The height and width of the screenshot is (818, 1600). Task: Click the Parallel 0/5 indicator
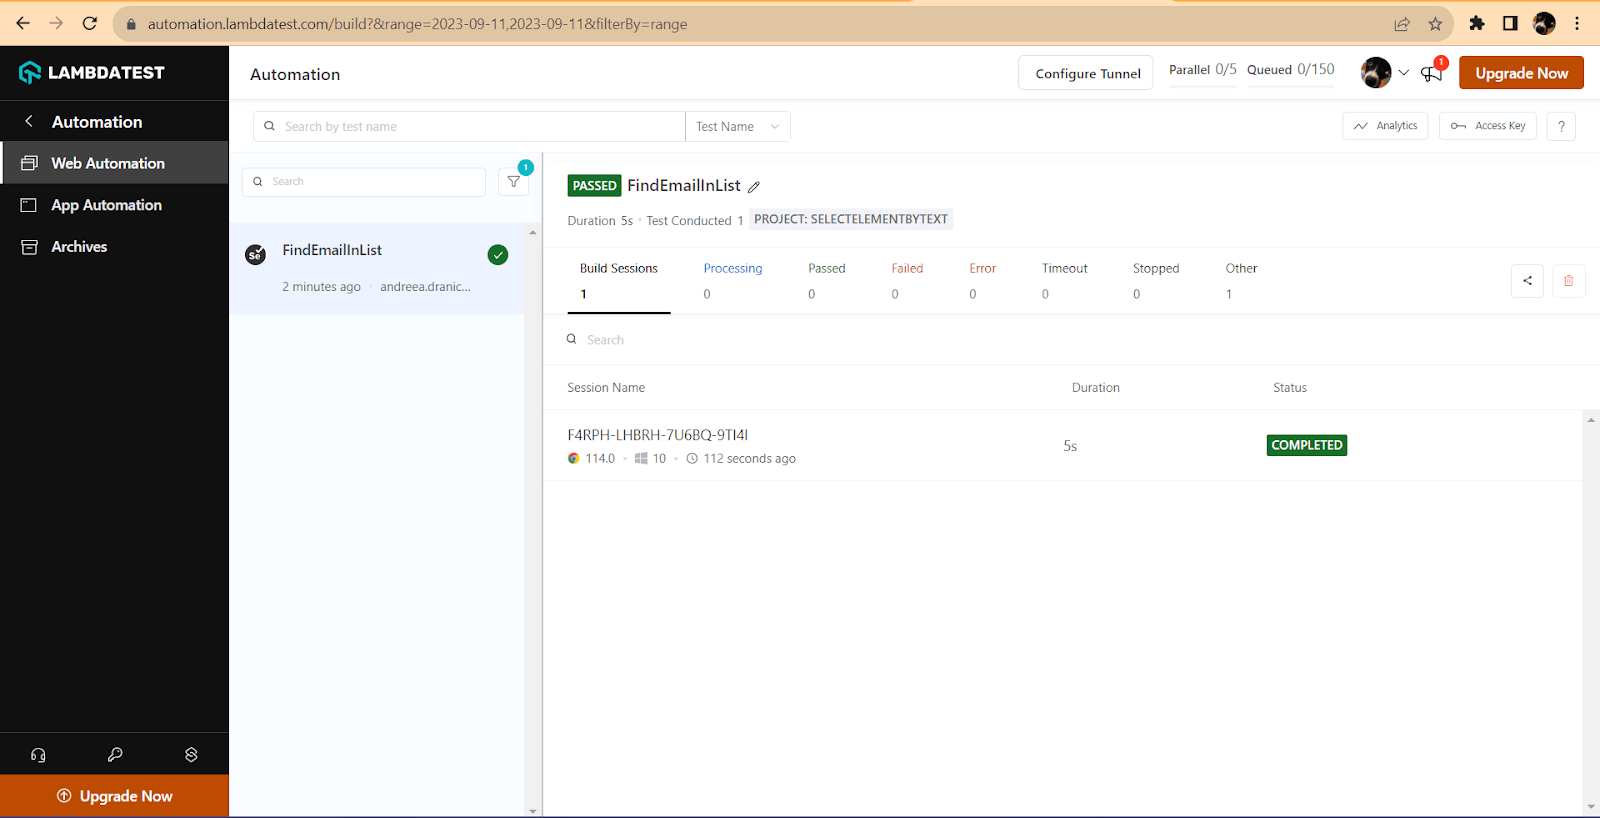[x=1203, y=70]
